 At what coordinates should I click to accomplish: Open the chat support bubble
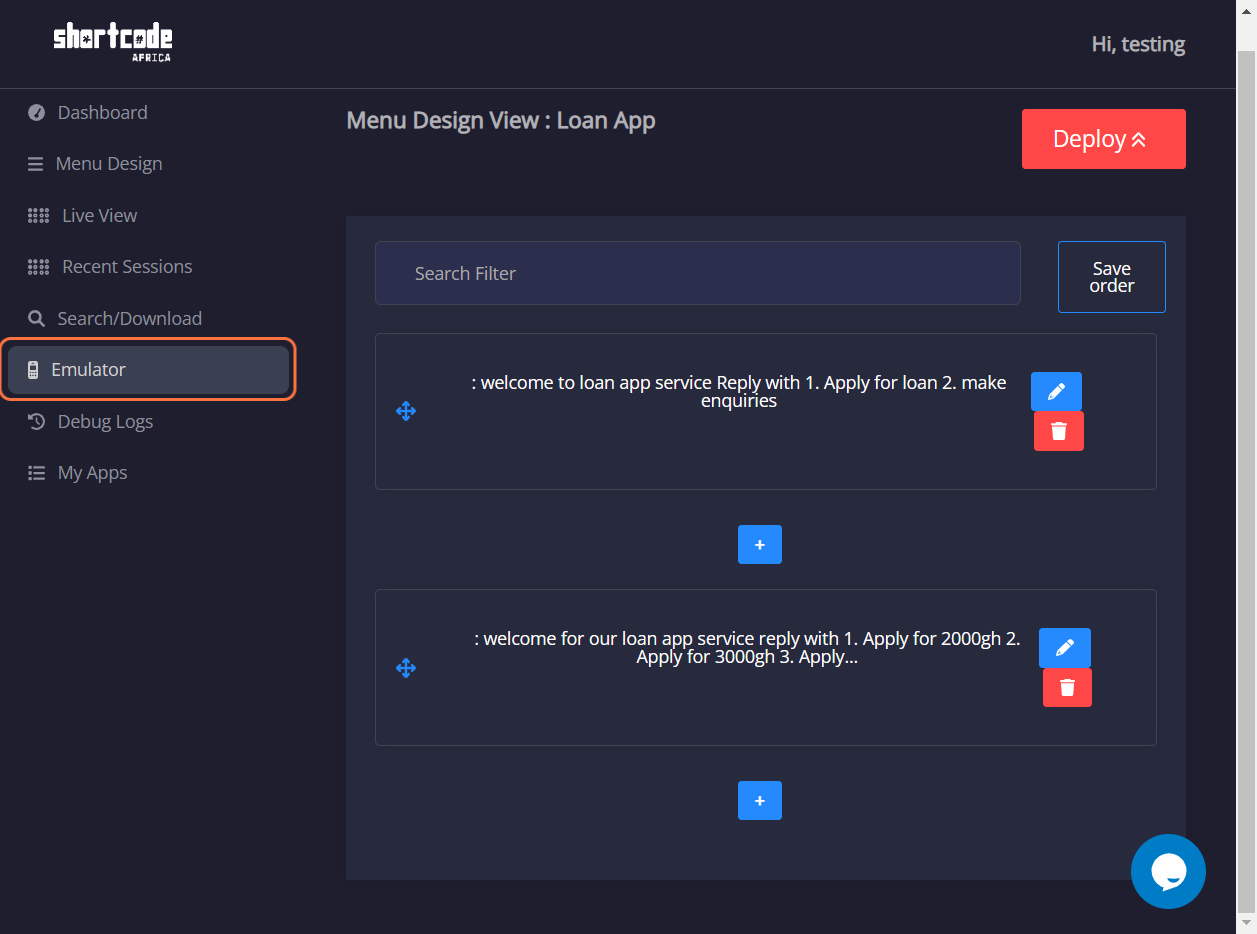tap(1168, 872)
